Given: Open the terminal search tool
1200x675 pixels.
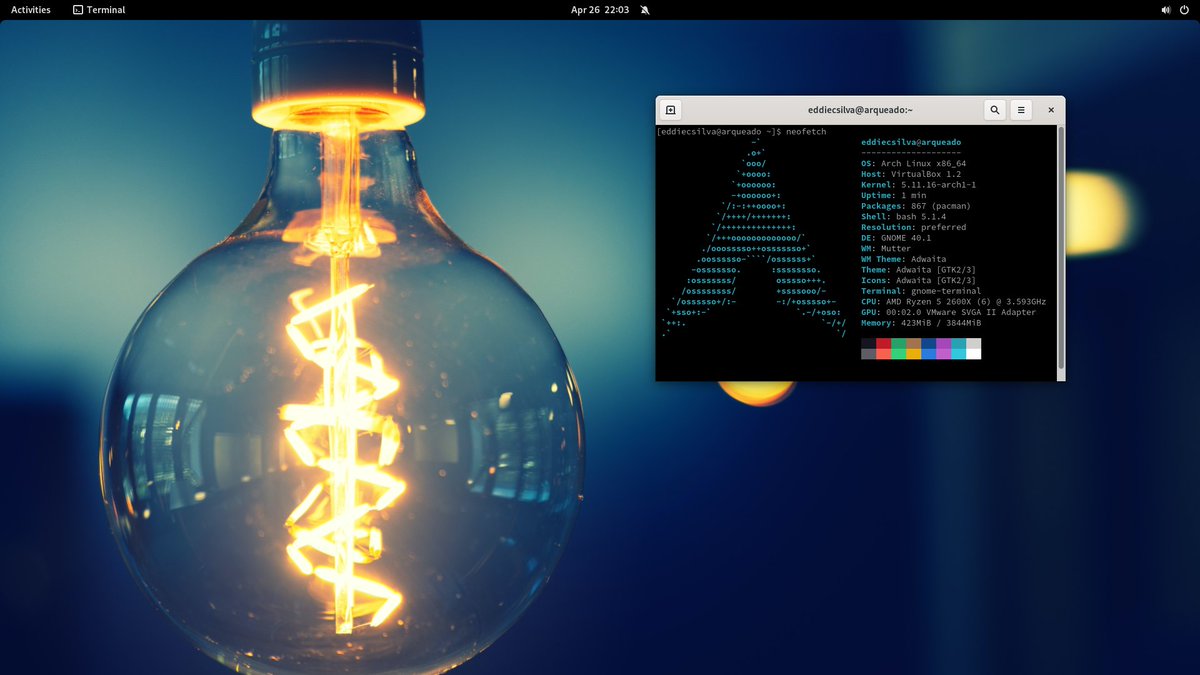Looking at the screenshot, I should pyautogui.click(x=995, y=110).
